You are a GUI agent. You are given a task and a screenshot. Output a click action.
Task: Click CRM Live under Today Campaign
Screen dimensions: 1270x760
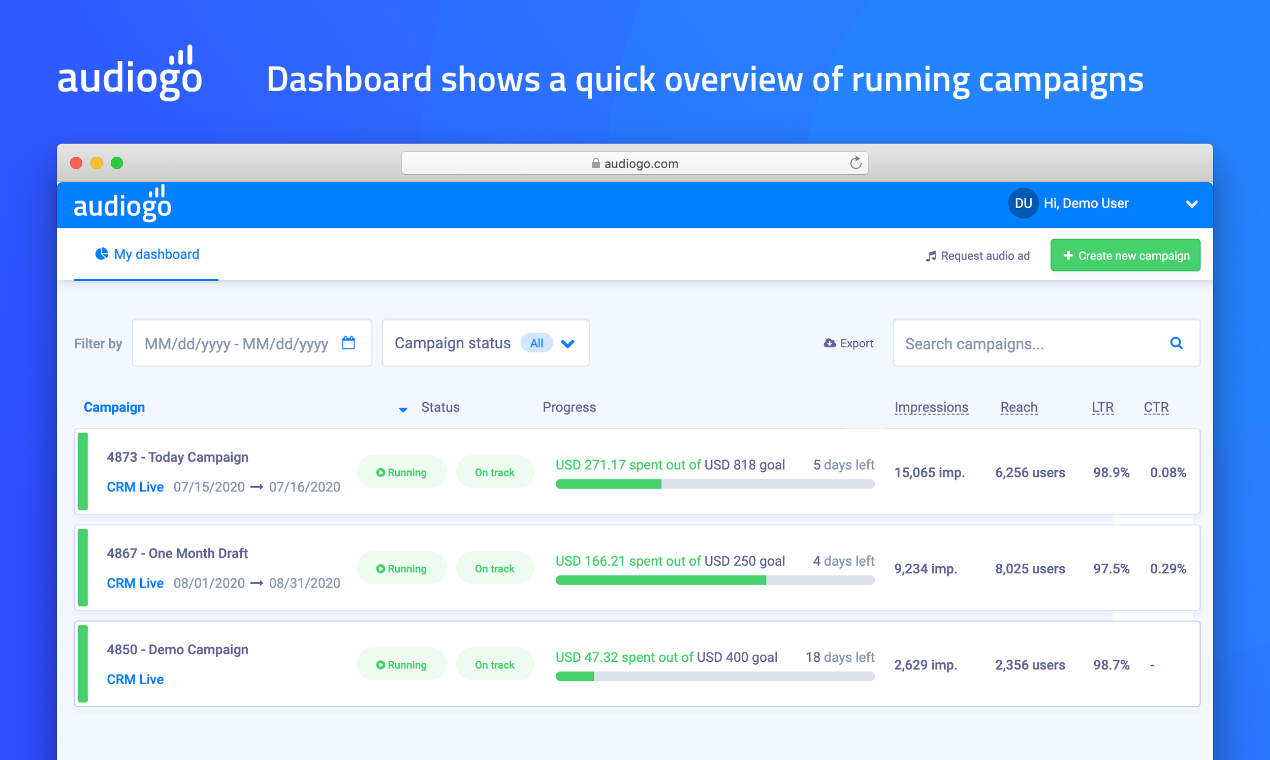[x=135, y=487]
